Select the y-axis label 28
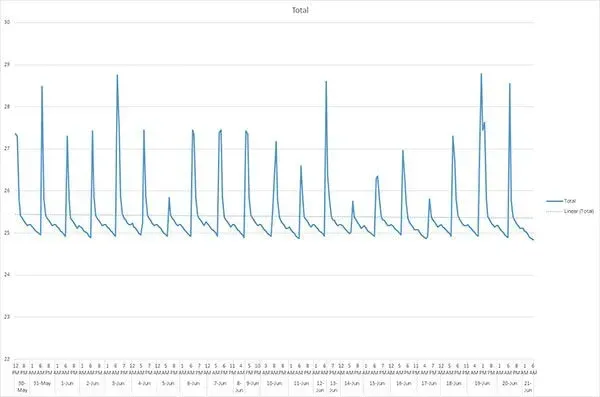Viewport: 600px width, 397px height. coord(7,106)
